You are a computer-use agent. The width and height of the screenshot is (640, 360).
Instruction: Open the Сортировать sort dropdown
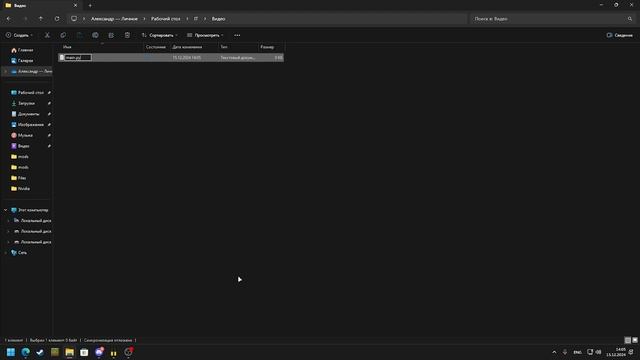pos(159,36)
